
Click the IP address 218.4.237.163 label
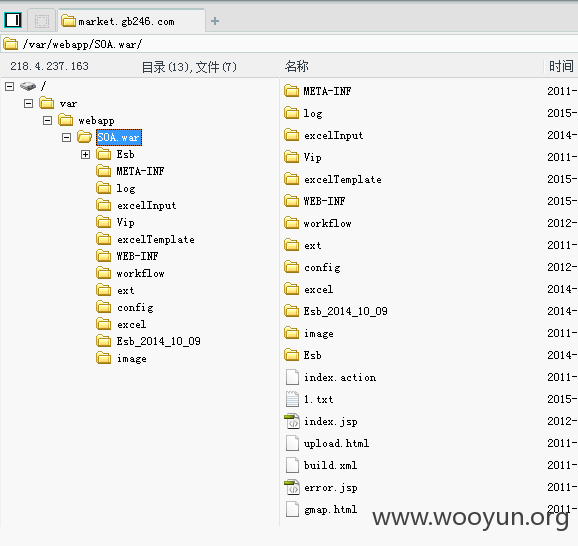pyautogui.click(x=49, y=66)
